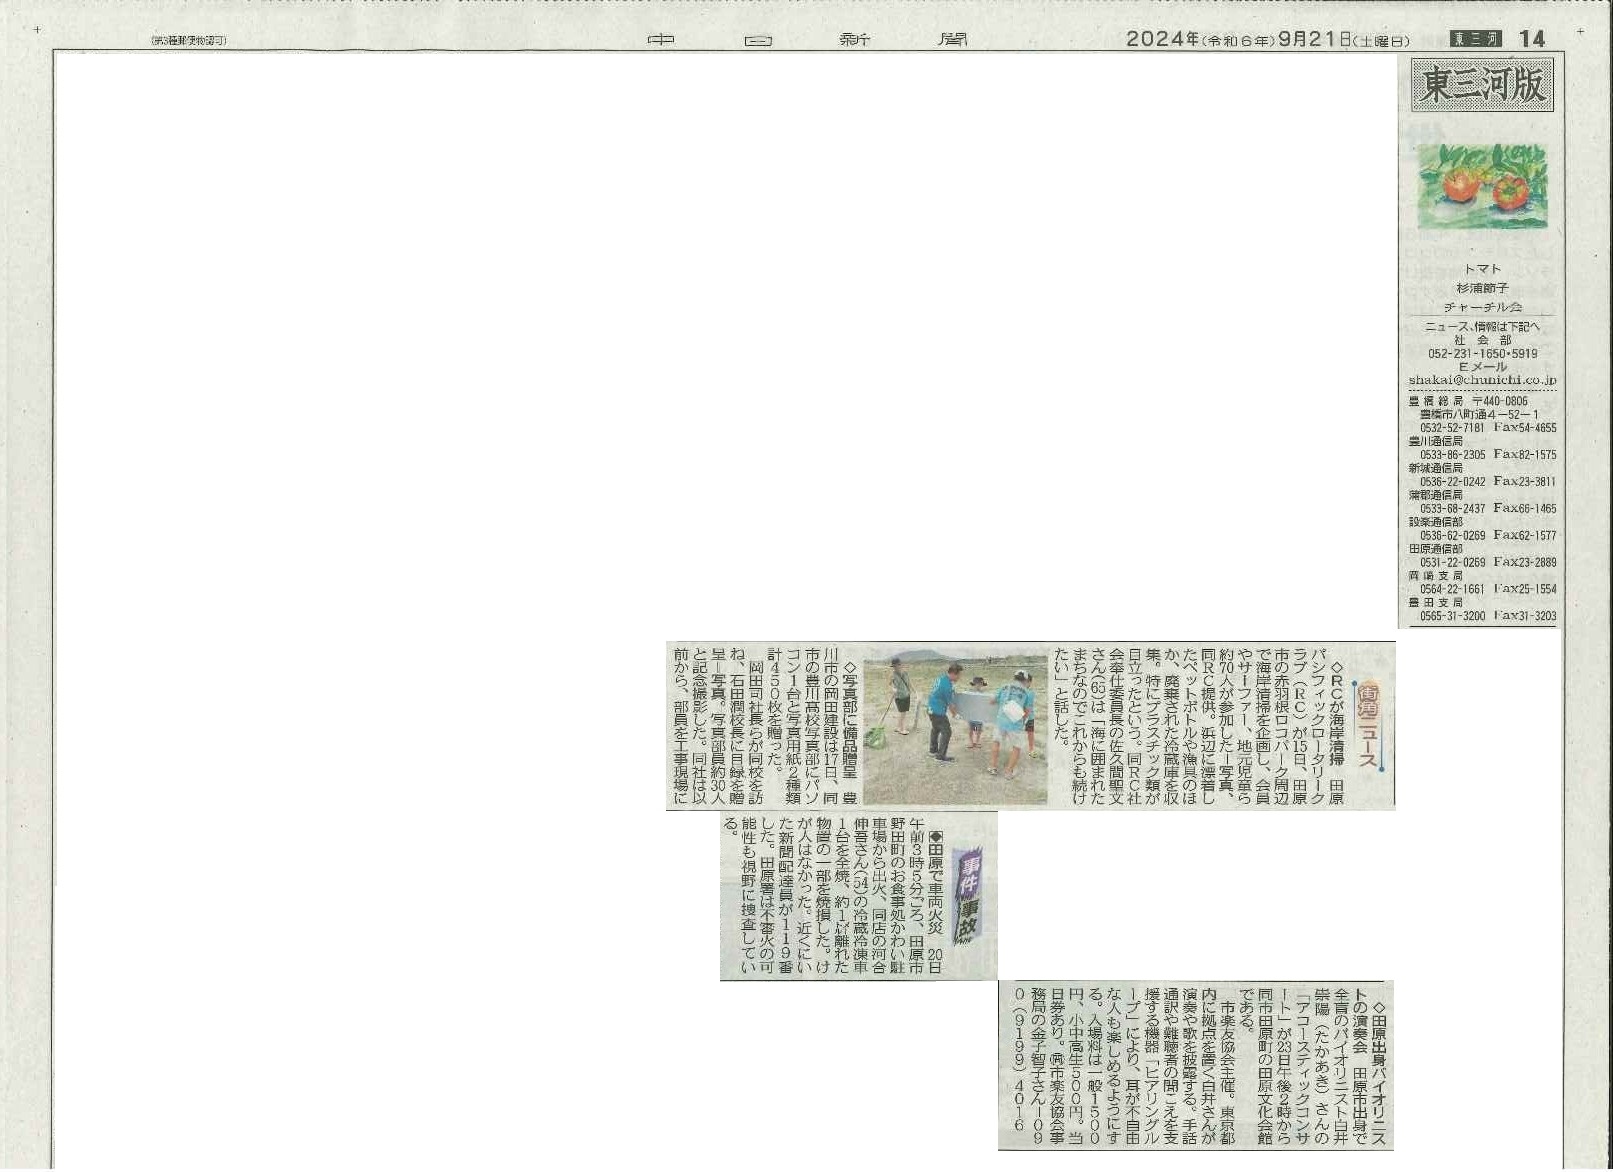Click the caption トマト under painting
1613x1172 pixels.
coord(1482,269)
